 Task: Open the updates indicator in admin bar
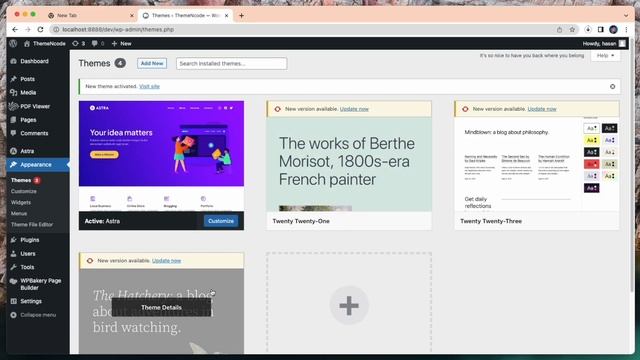(78, 43)
